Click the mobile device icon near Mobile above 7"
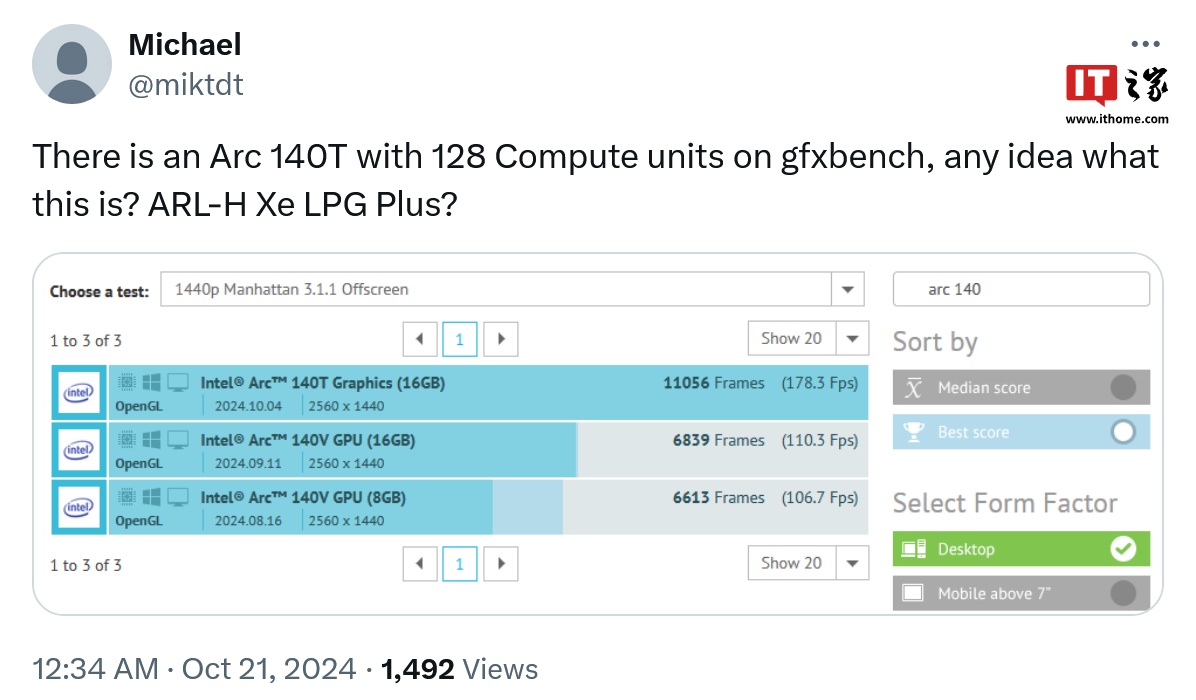1196x700 pixels. 914,592
